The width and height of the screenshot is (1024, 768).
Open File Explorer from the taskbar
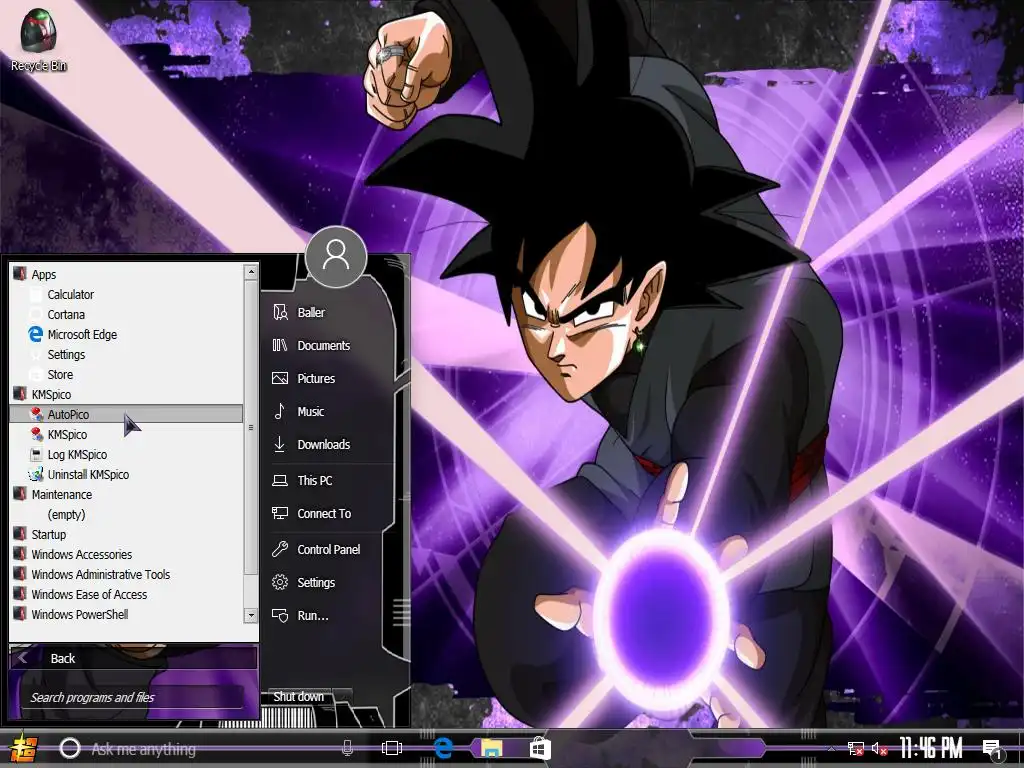[x=492, y=748]
